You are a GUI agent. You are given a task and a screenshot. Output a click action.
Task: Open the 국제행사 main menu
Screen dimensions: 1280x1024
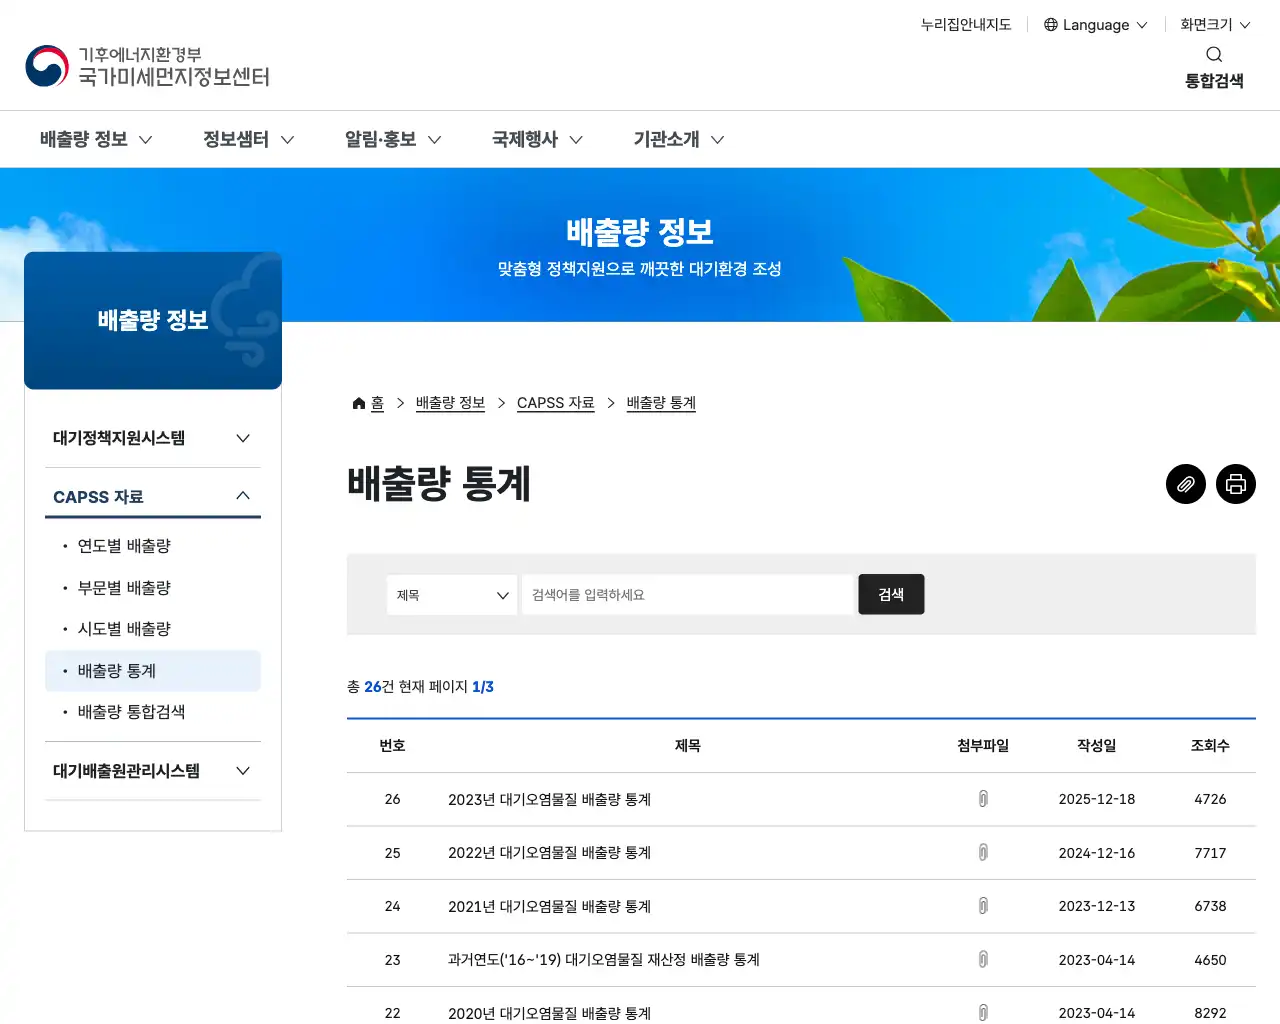pos(537,139)
